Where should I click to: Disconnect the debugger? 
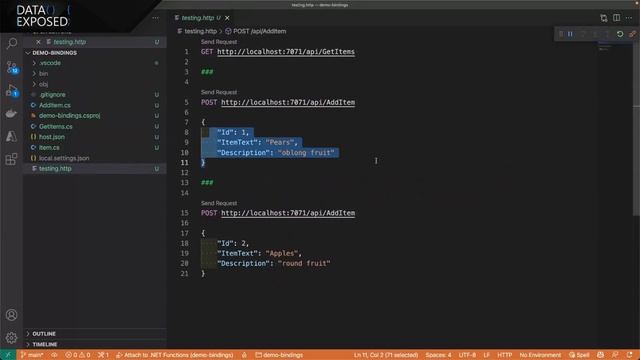tap(632, 34)
